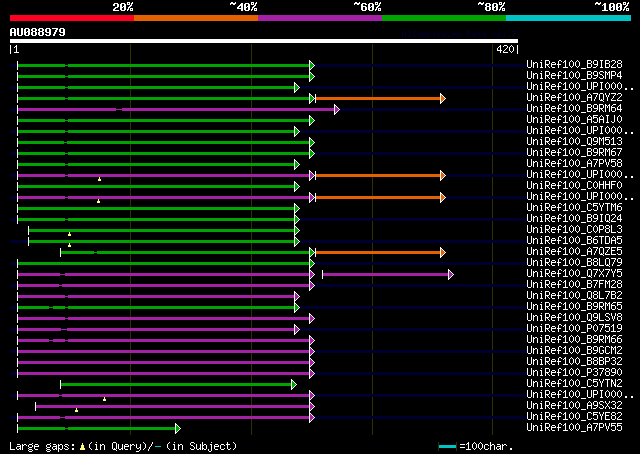Click the green alignment bar for C5YTN2
This screenshot has height=454, width=640.
[x=176, y=385]
